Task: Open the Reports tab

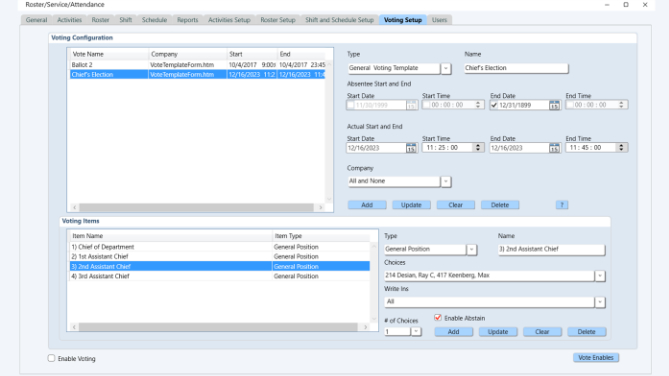Action: [x=187, y=20]
